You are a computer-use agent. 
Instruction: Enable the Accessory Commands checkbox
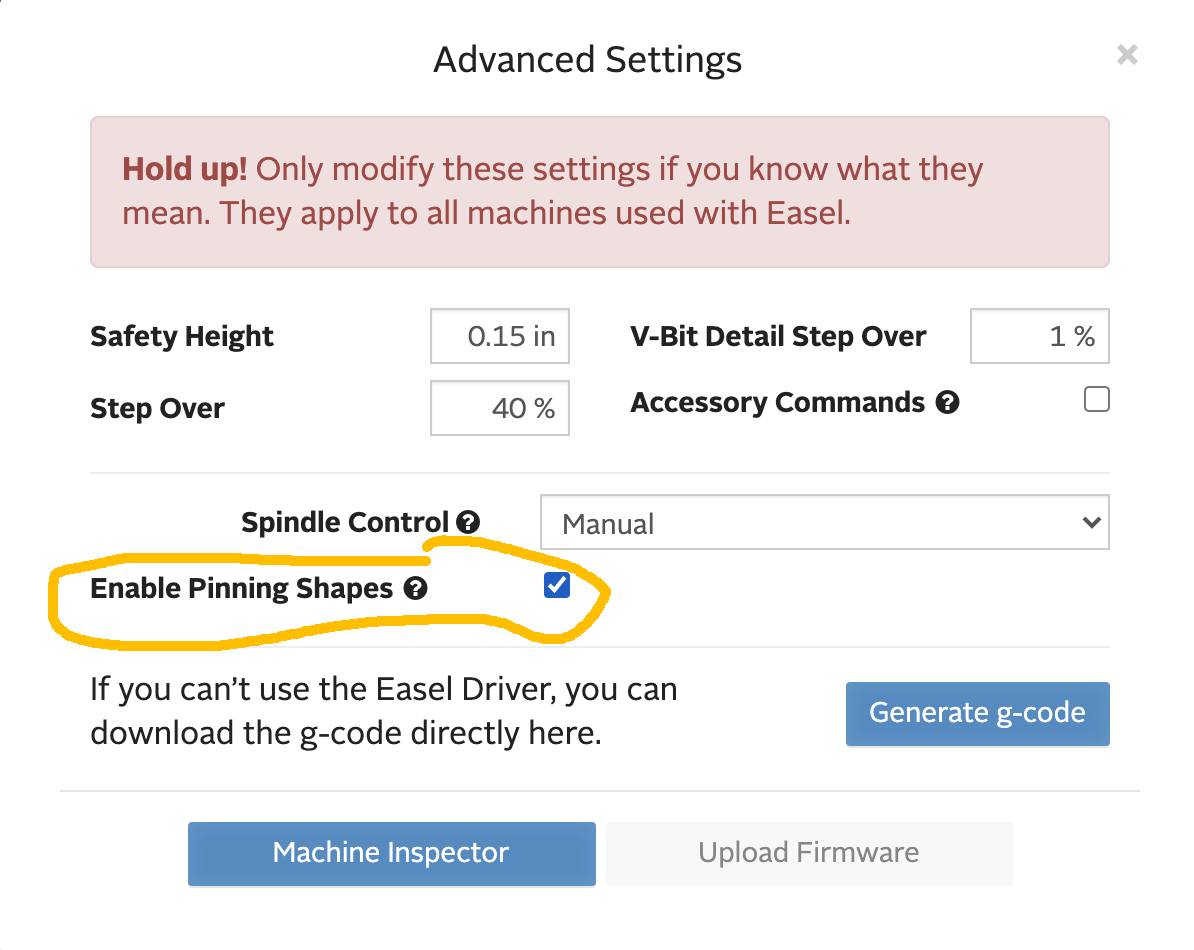point(1097,400)
